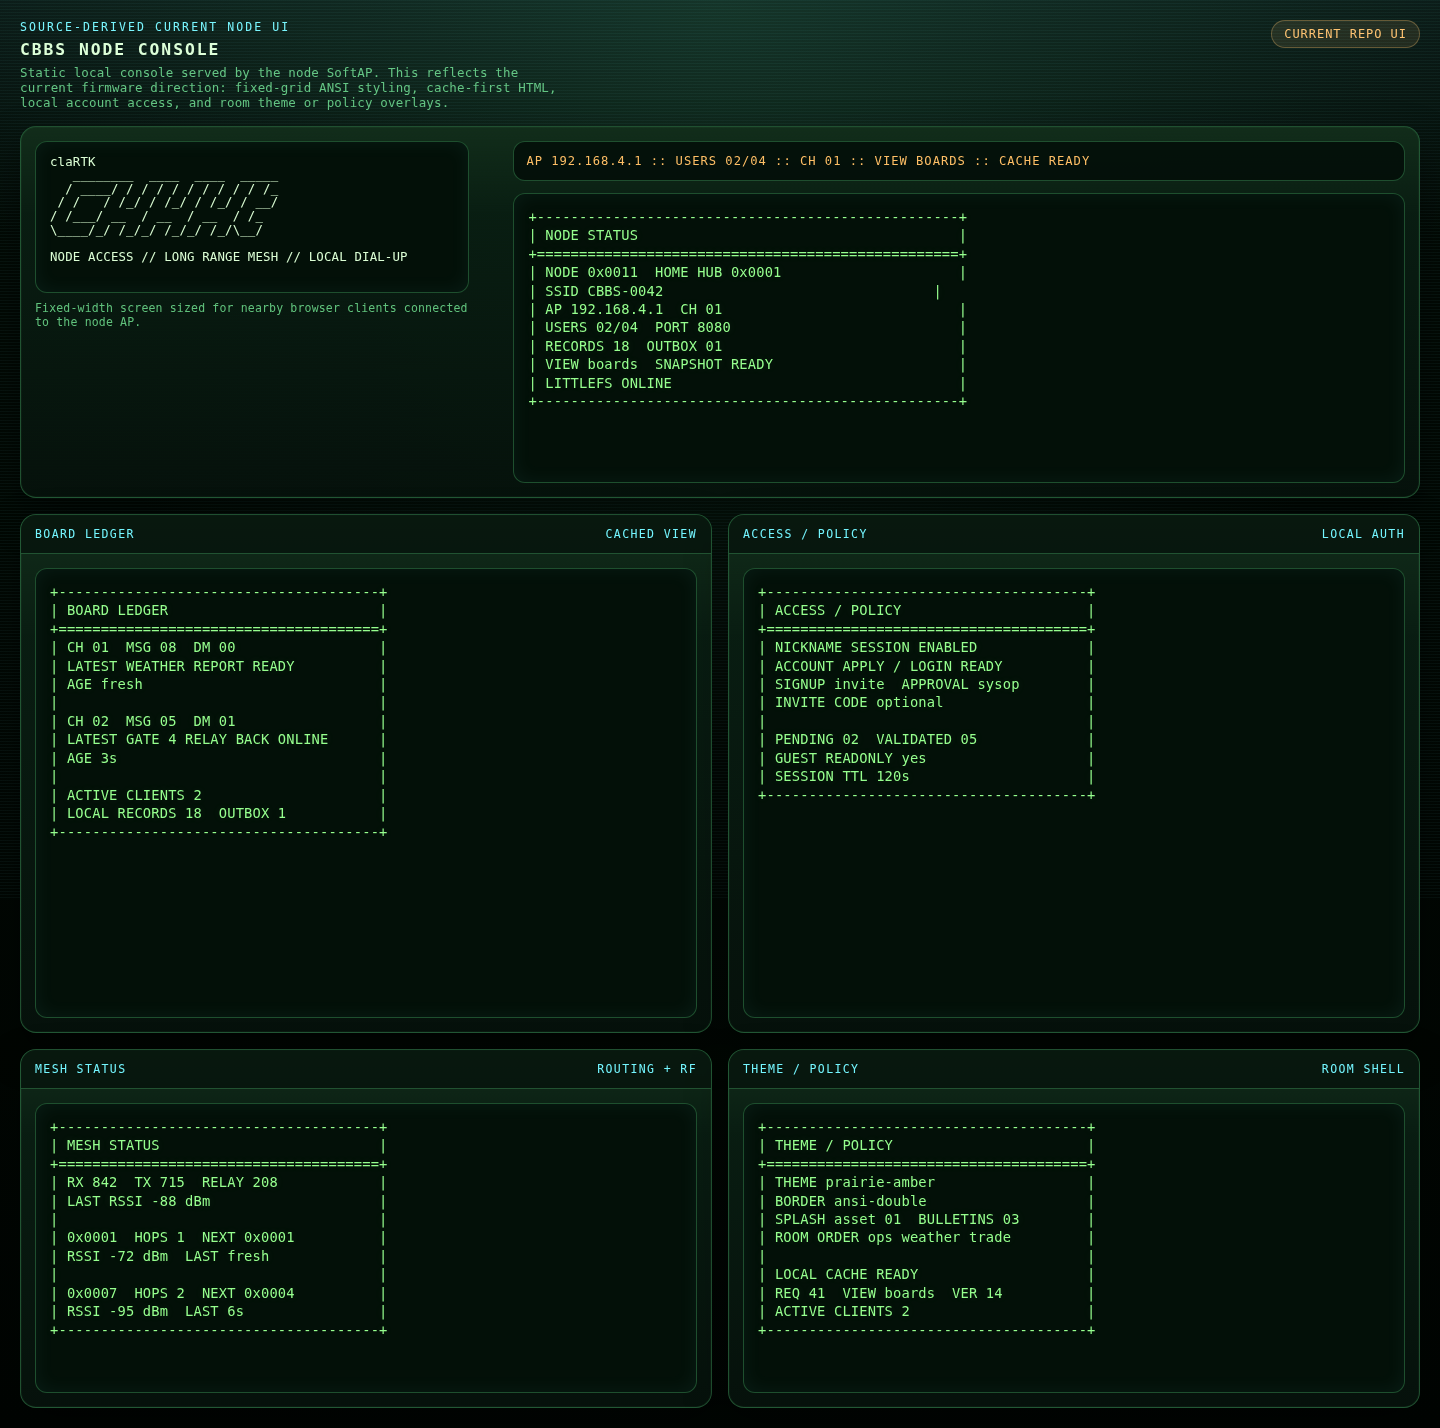Click the CURRENT REPO UI badge

click(1345, 34)
